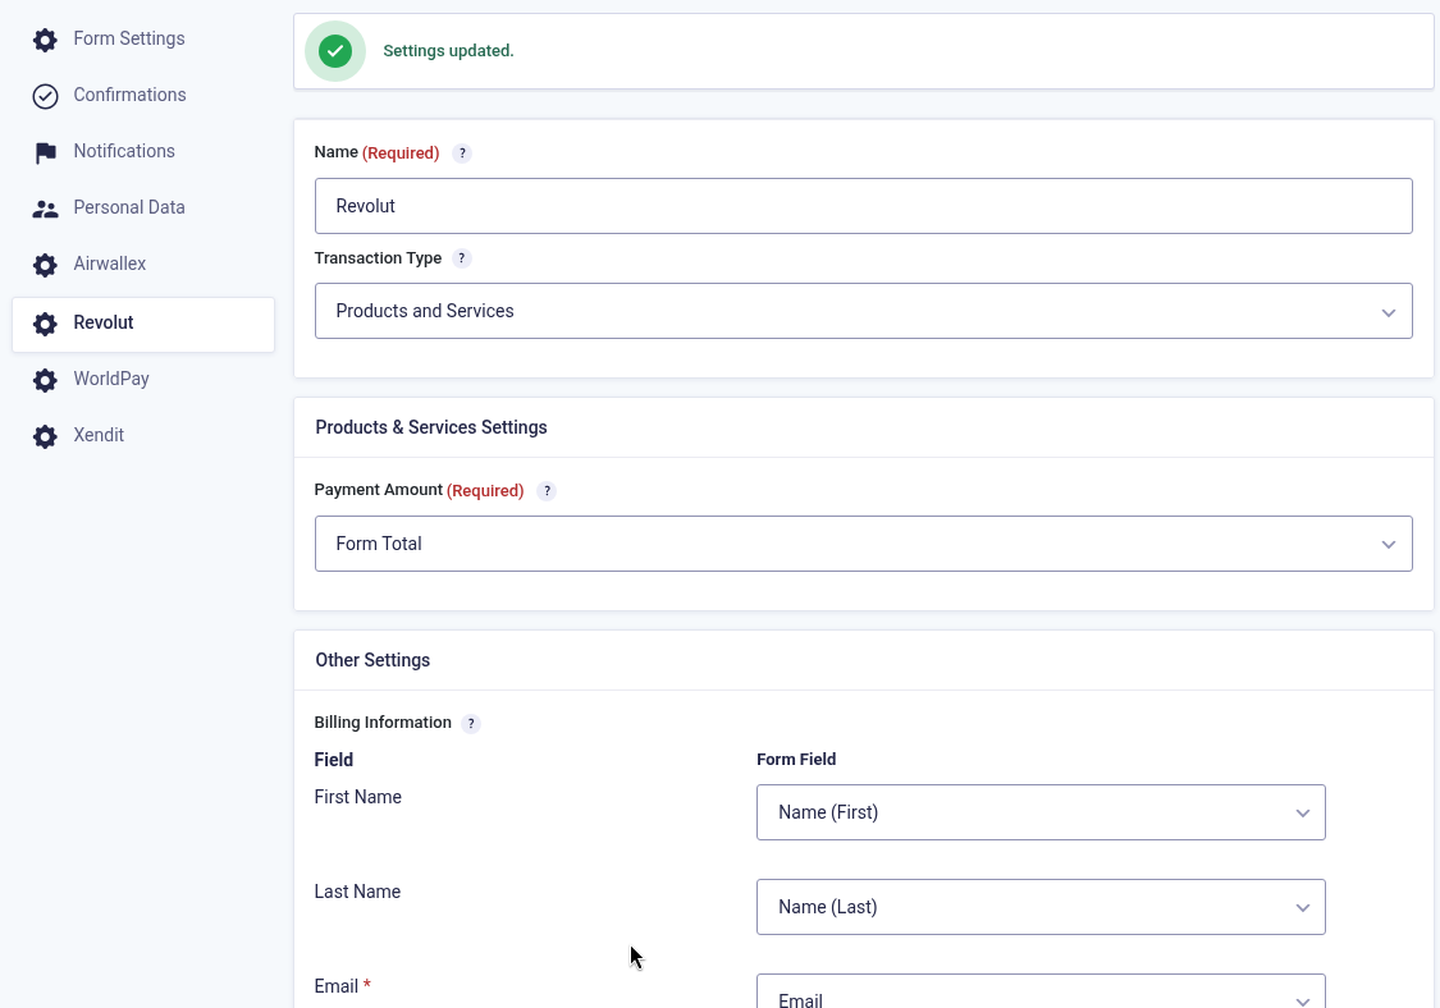The height and width of the screenshot is (1008, 1440).
Task: Click the Confirmations checkmark circle icon
Action: 45,96
